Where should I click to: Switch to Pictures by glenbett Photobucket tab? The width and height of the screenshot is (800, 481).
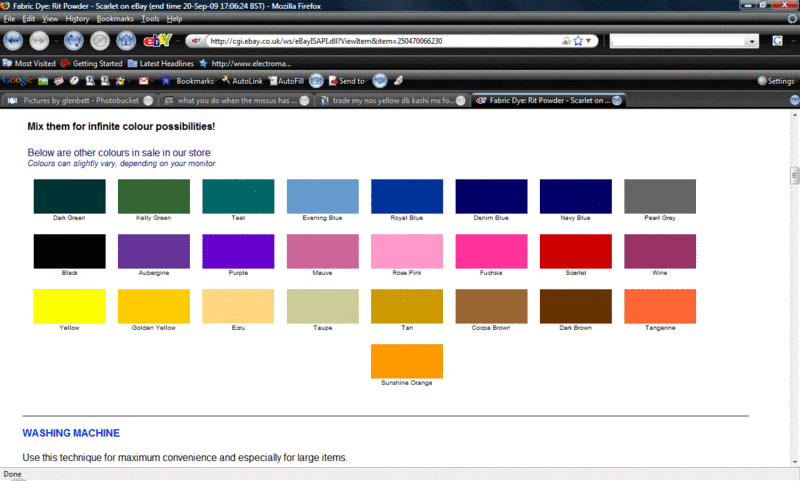coord(75,100)
